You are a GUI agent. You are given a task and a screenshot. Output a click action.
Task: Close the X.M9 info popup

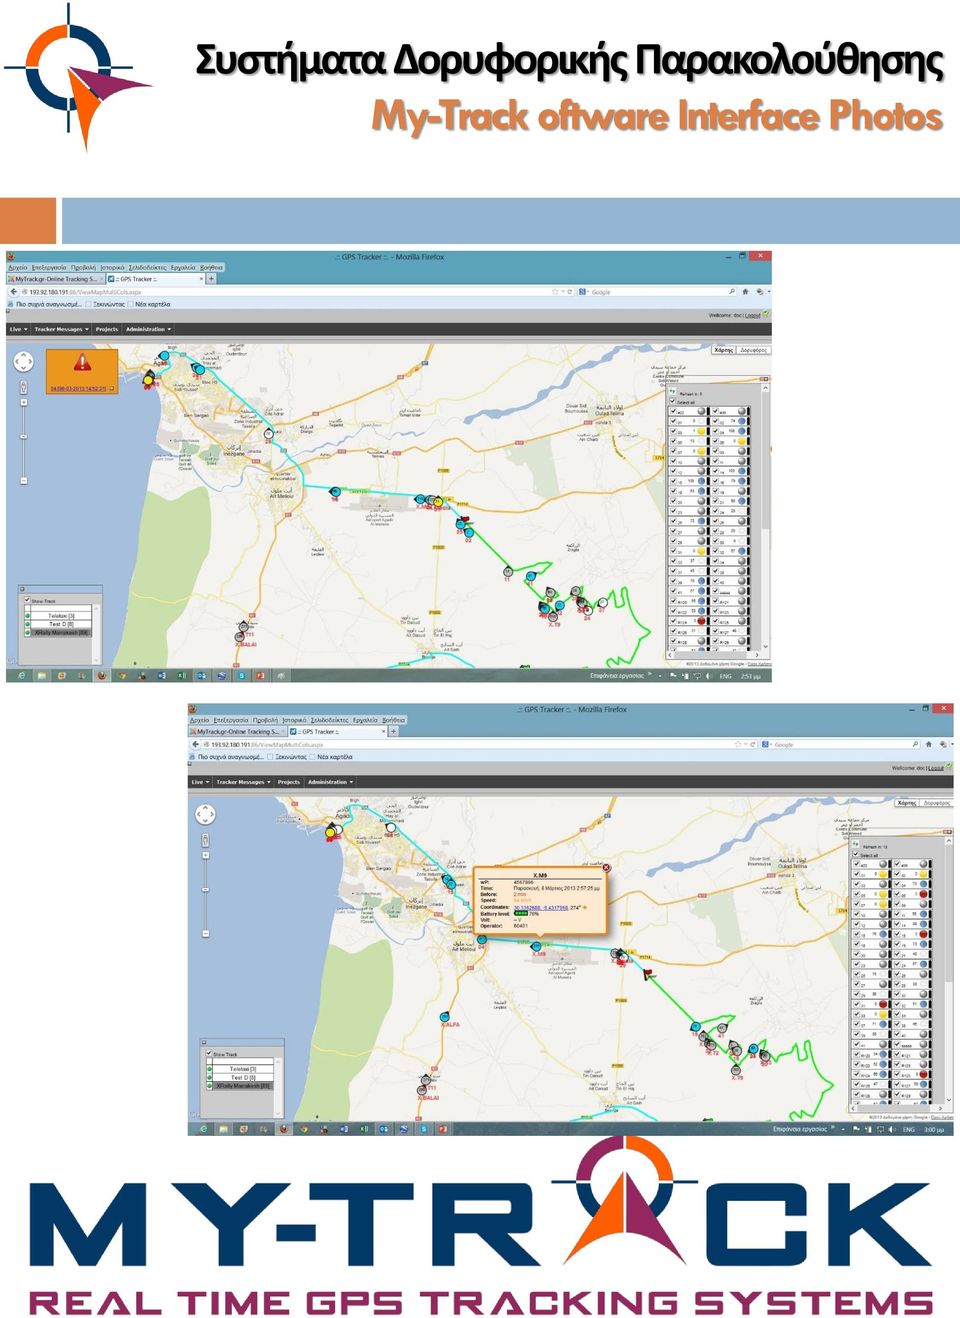point(606,867)
